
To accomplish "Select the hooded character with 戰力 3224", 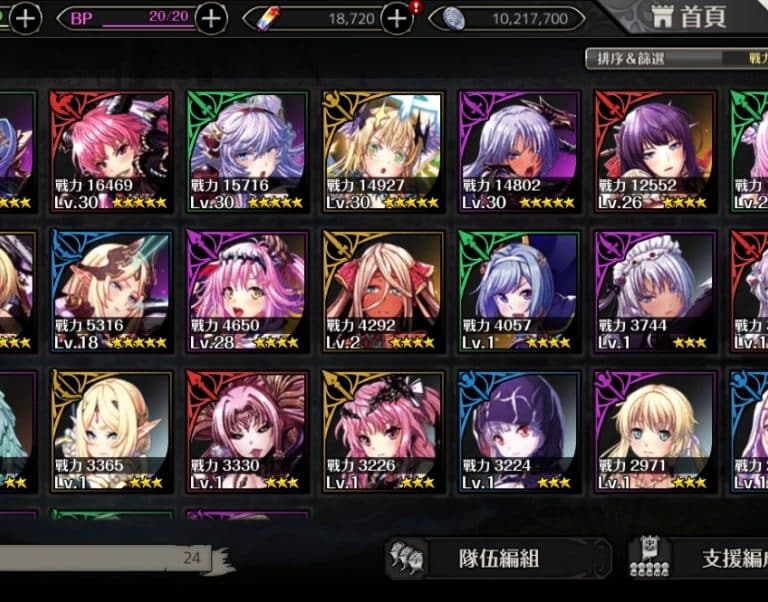I will tap(520, 432).
